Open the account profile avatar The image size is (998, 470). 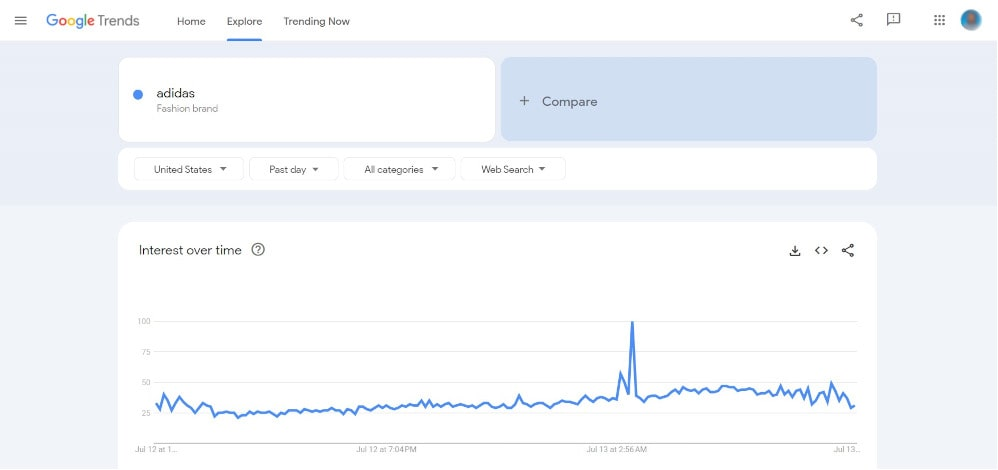pyautogui.click(x=971, y=20)
